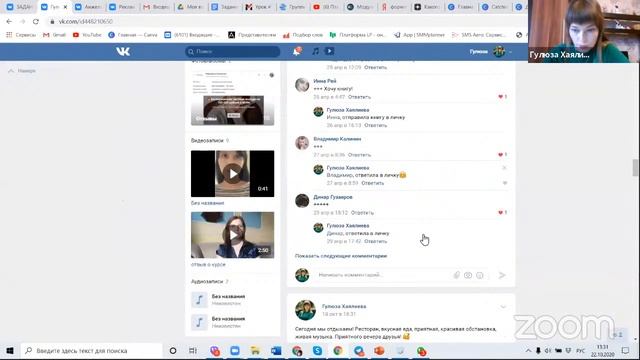Open Инна Рей's profile name
This screenshot has width=640, height=360.
pos(325,81)
